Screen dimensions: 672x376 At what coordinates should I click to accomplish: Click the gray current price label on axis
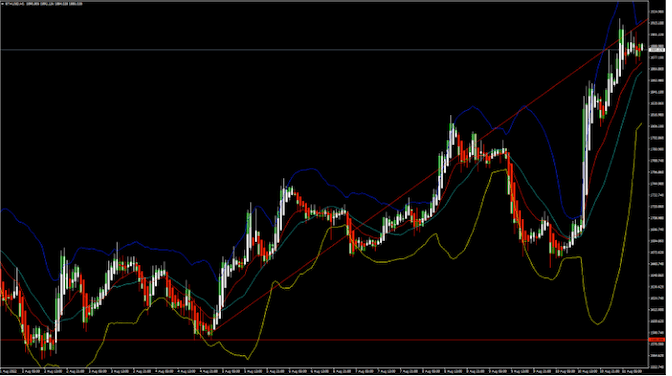click(x=657, y=50)
